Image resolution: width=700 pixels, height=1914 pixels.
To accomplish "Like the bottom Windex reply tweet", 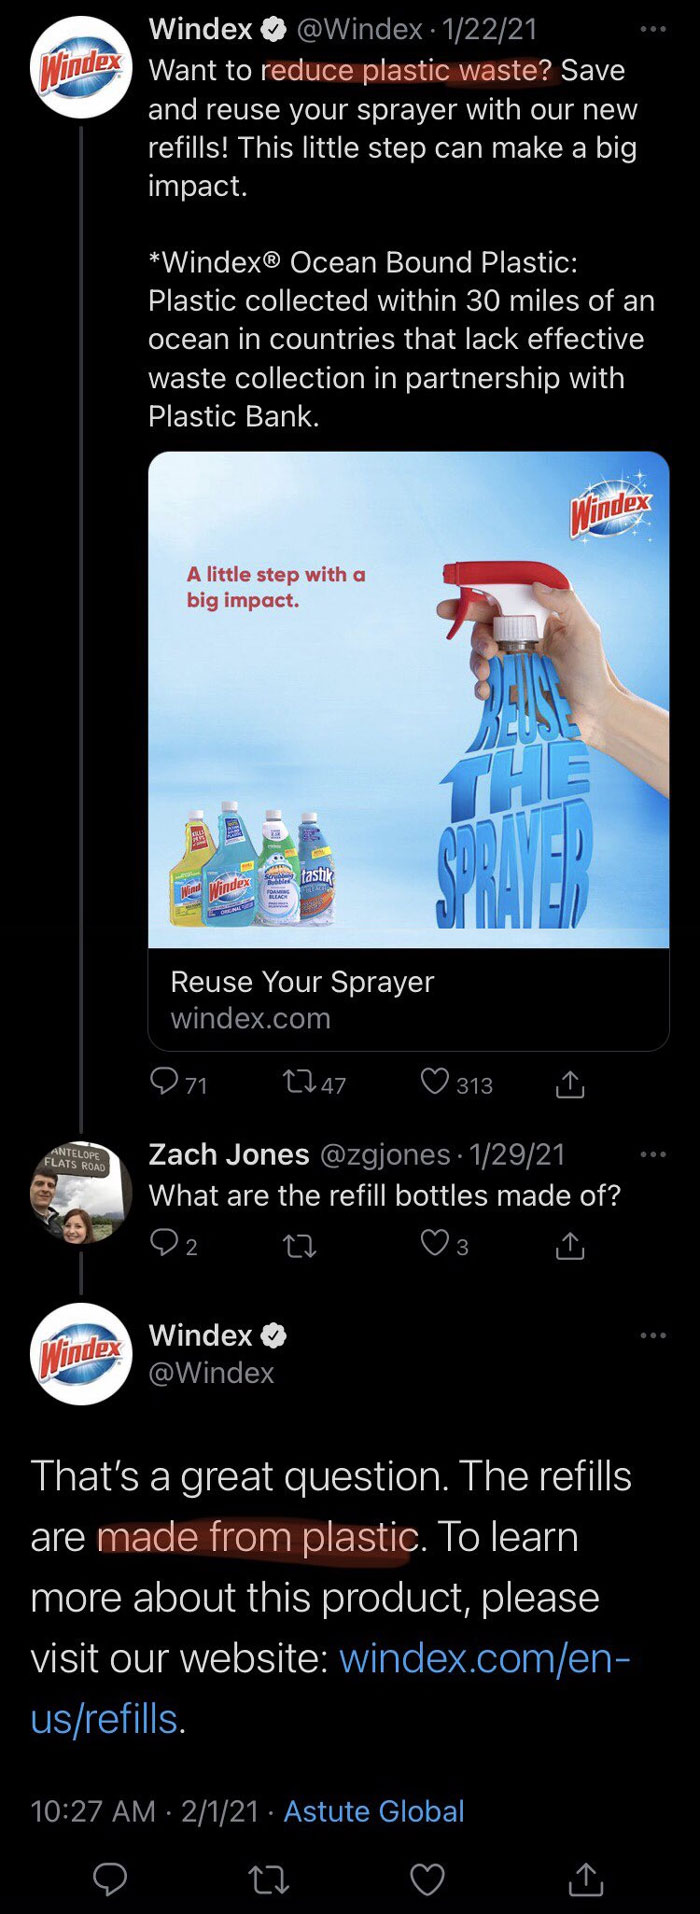I will point(427,1880).
